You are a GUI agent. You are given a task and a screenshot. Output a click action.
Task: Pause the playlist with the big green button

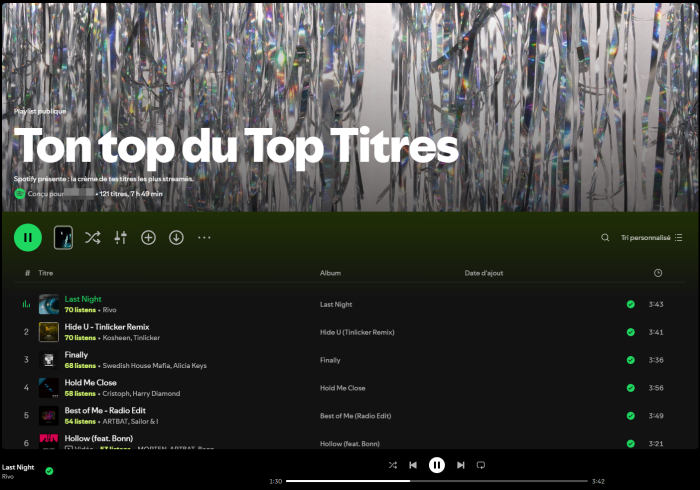[28, 237]
